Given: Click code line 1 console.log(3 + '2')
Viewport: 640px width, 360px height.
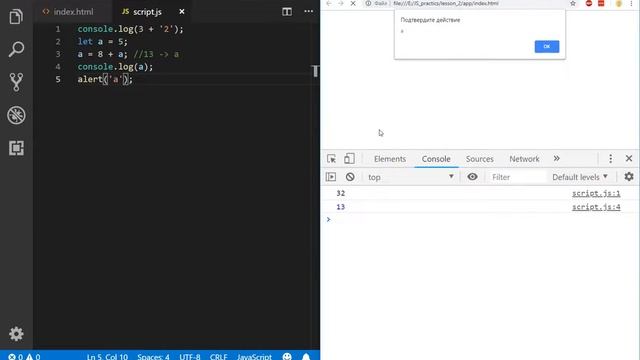Looking at the screenshot, I should (x=131, y=29).
